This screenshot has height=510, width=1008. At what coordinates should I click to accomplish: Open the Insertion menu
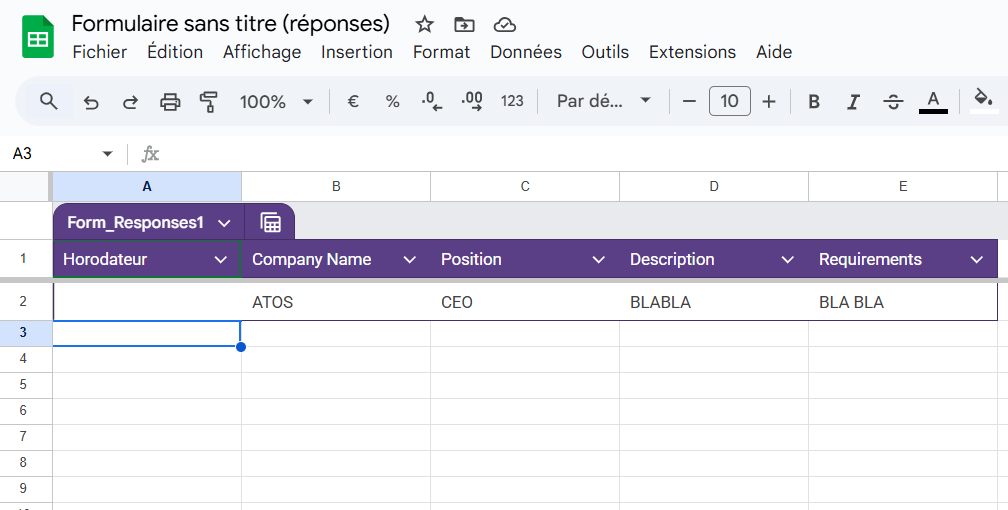pos(357,52)
